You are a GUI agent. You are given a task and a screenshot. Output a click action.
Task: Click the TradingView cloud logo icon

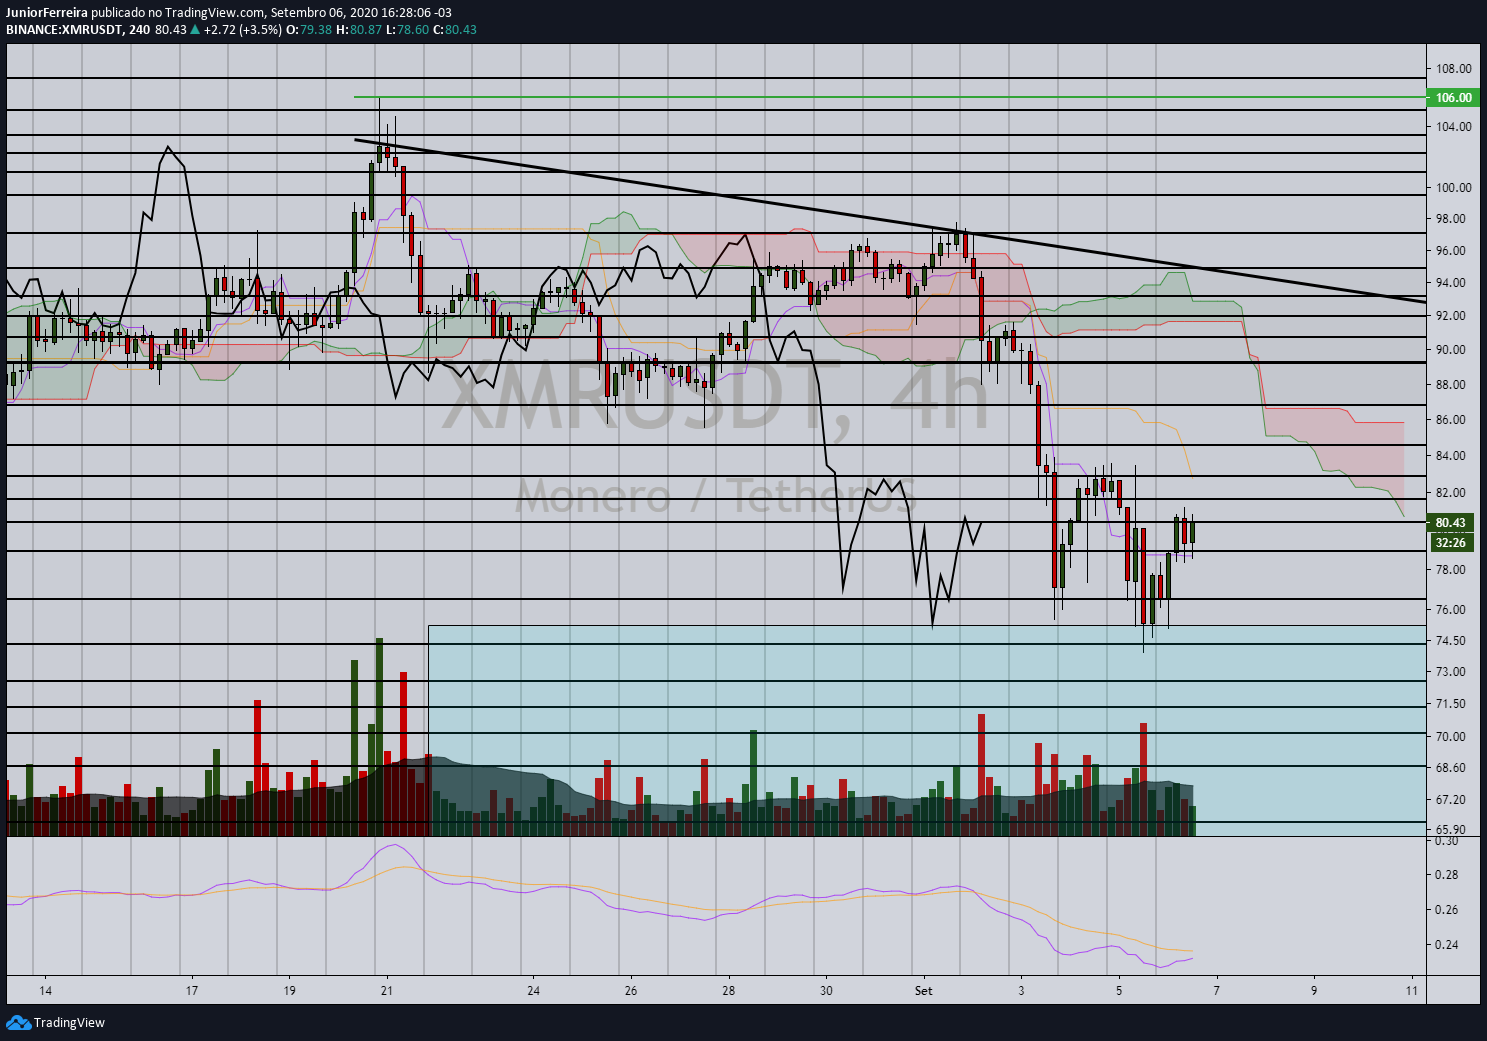pyautogui.click(x=18, y=1022)
